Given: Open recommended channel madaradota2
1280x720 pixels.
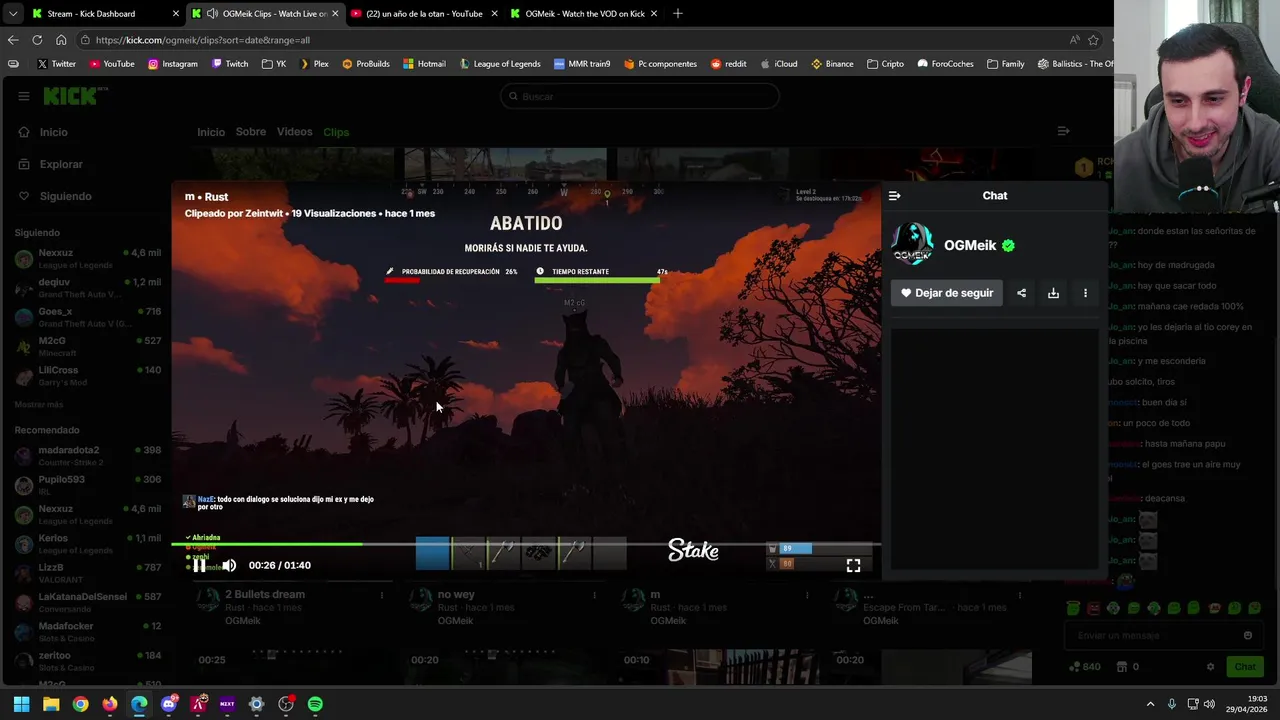Looking at the screenshot, I should point(88,455).
